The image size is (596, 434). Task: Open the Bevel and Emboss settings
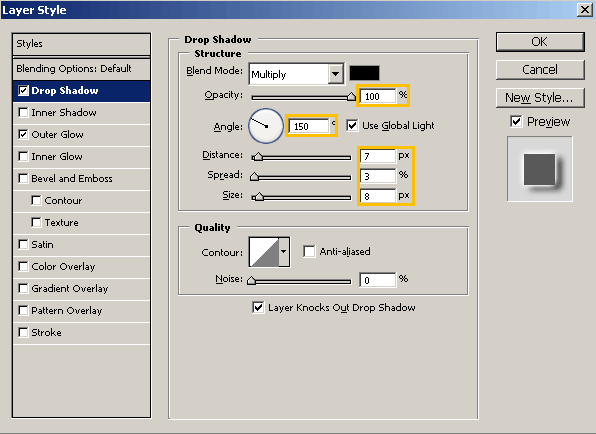[72, 179]
